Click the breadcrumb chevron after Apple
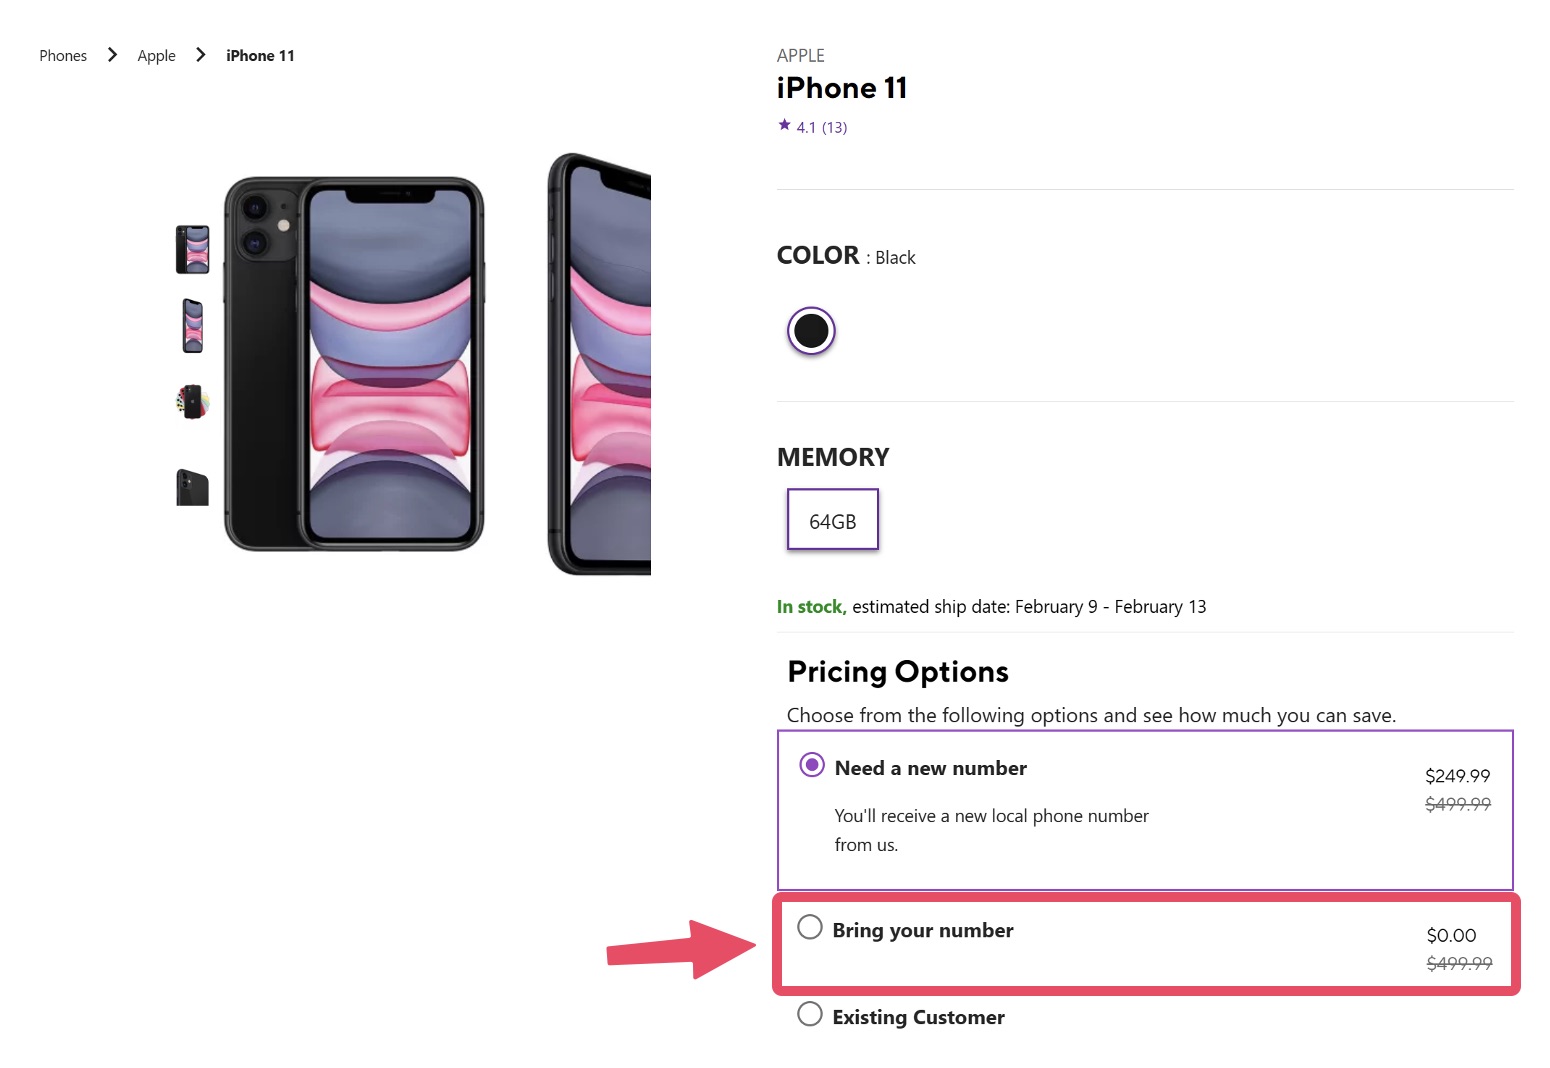The image size is (1550, 1068). point(200,55)
